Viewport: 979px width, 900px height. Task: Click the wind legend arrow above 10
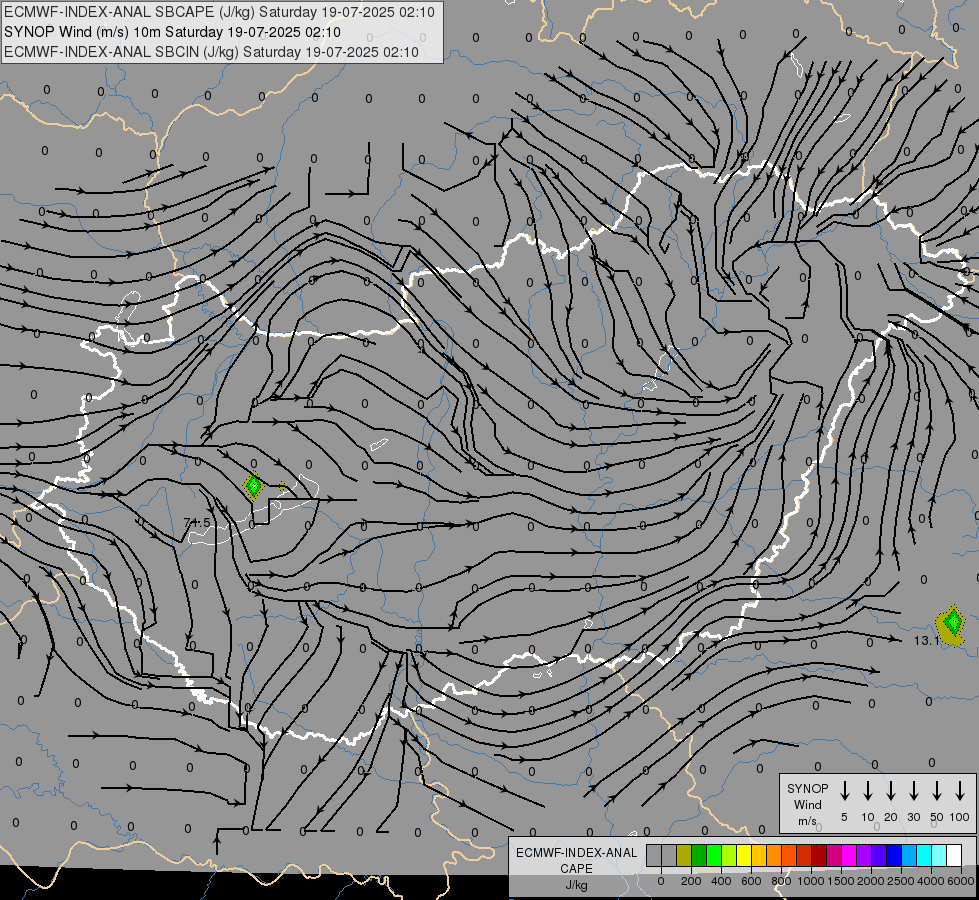pyautogui.click(x=867, y=791)
